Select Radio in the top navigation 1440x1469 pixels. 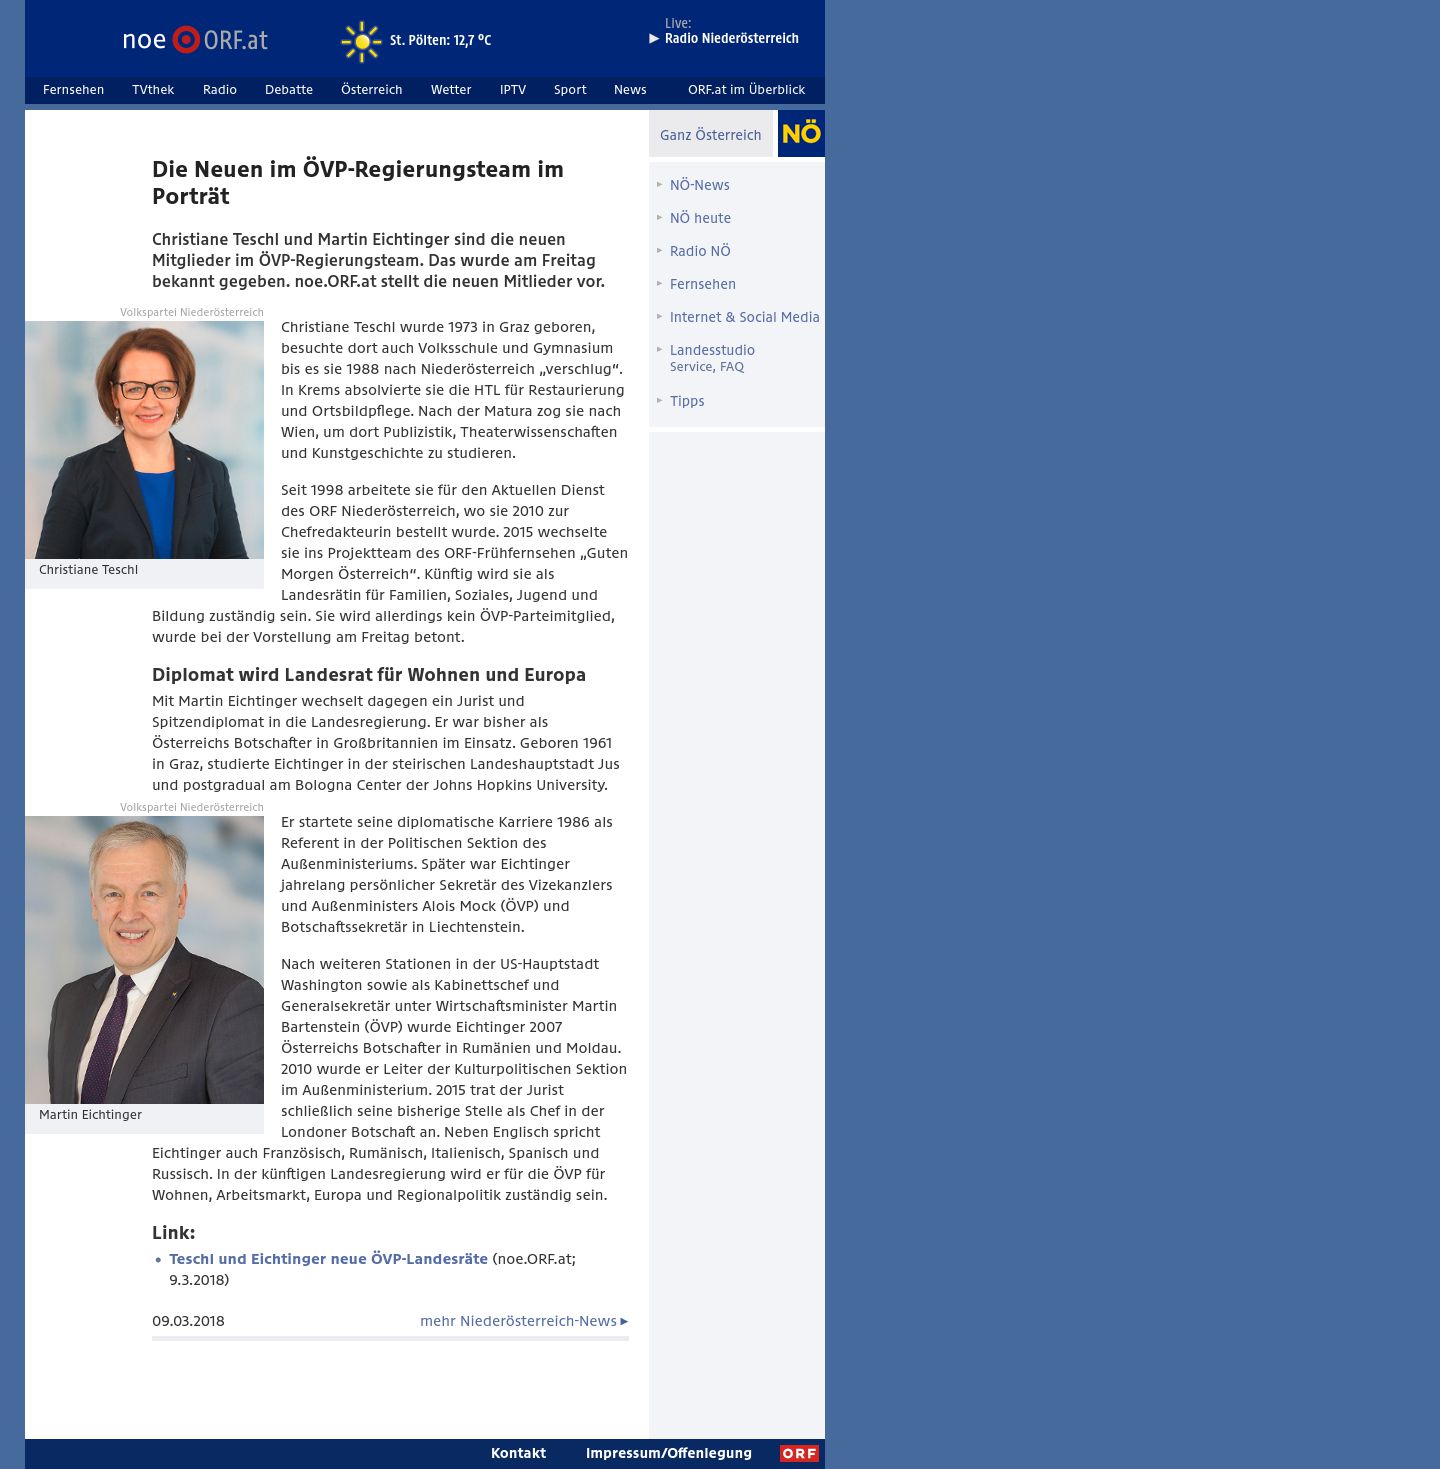click(x=220, y=90)
